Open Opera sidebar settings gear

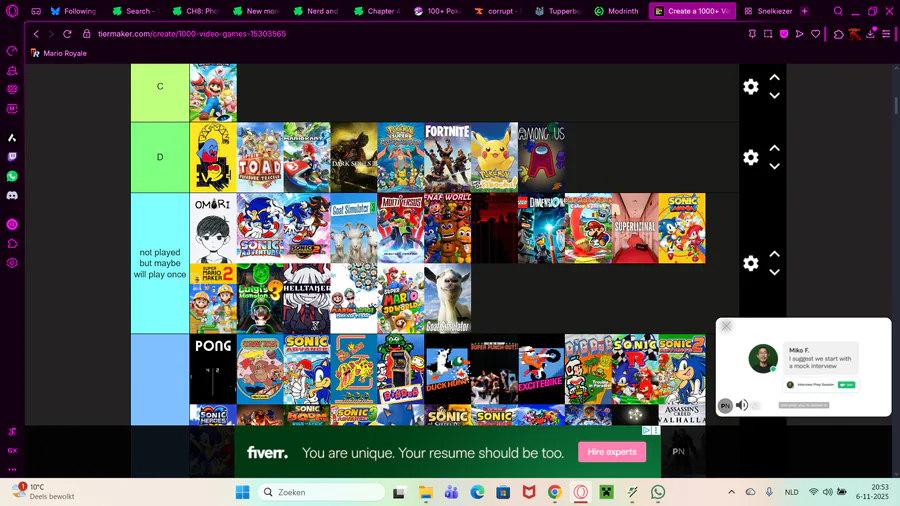click(x=12, y=263)
